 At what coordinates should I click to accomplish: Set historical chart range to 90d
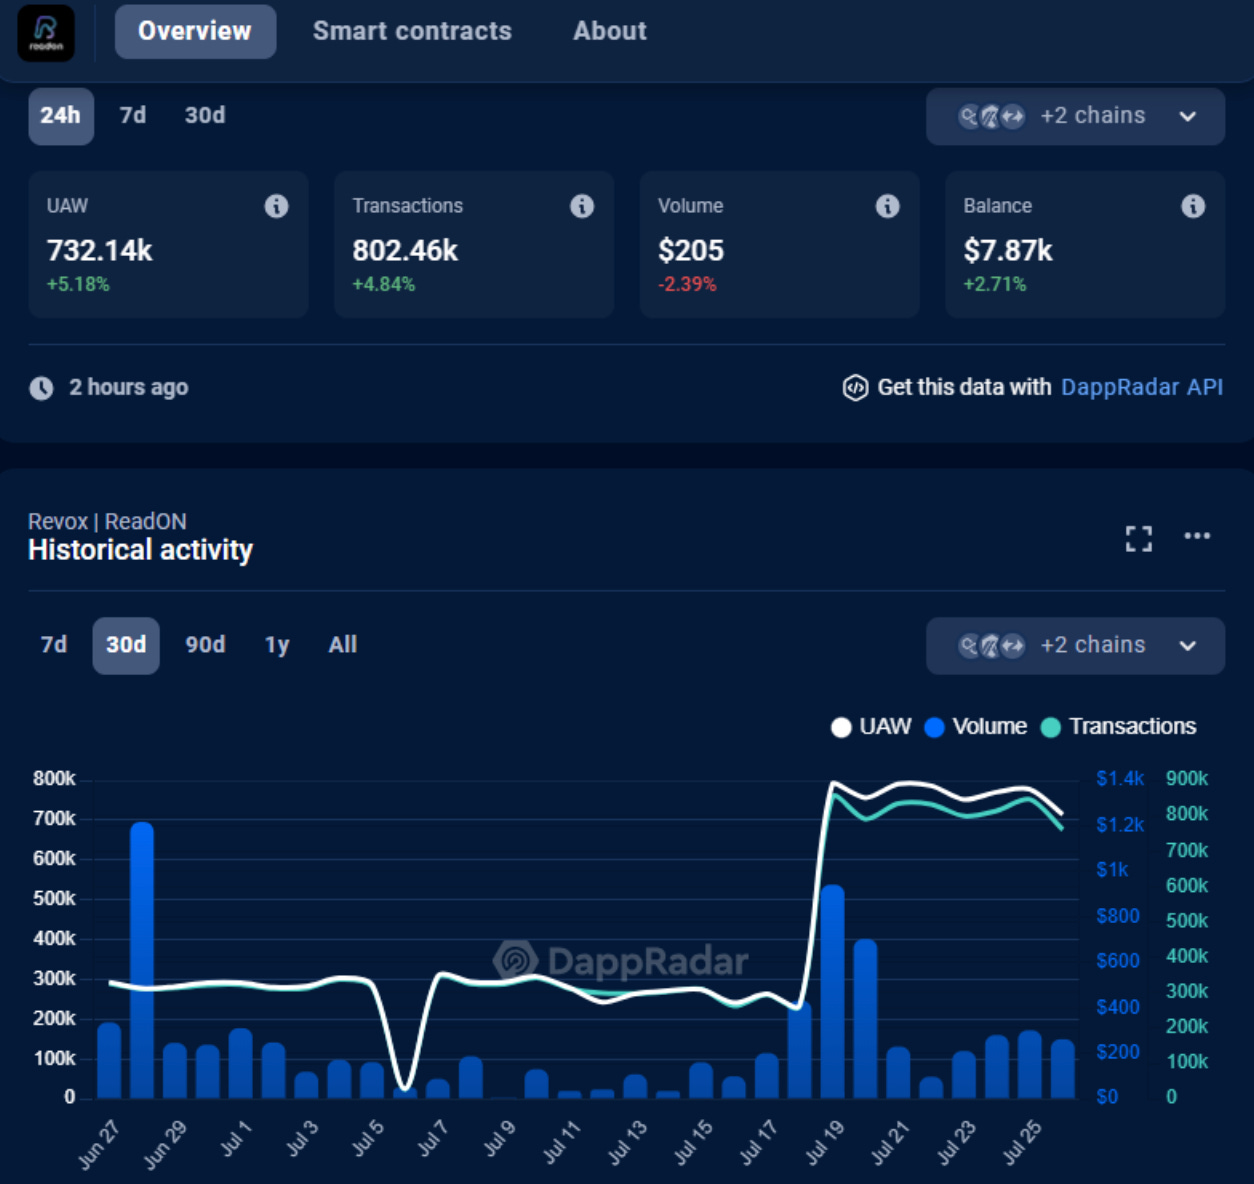click(x=205, y=645)
